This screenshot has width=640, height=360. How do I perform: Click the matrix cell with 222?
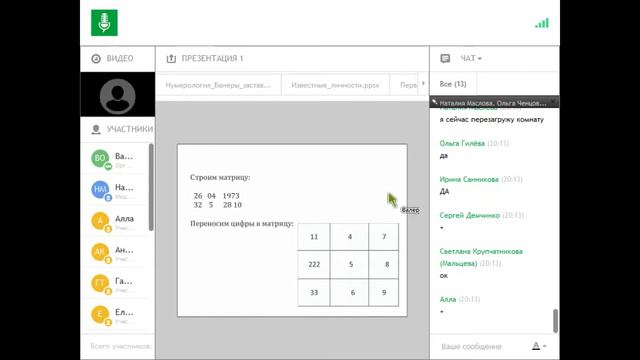tap(314, 264)
